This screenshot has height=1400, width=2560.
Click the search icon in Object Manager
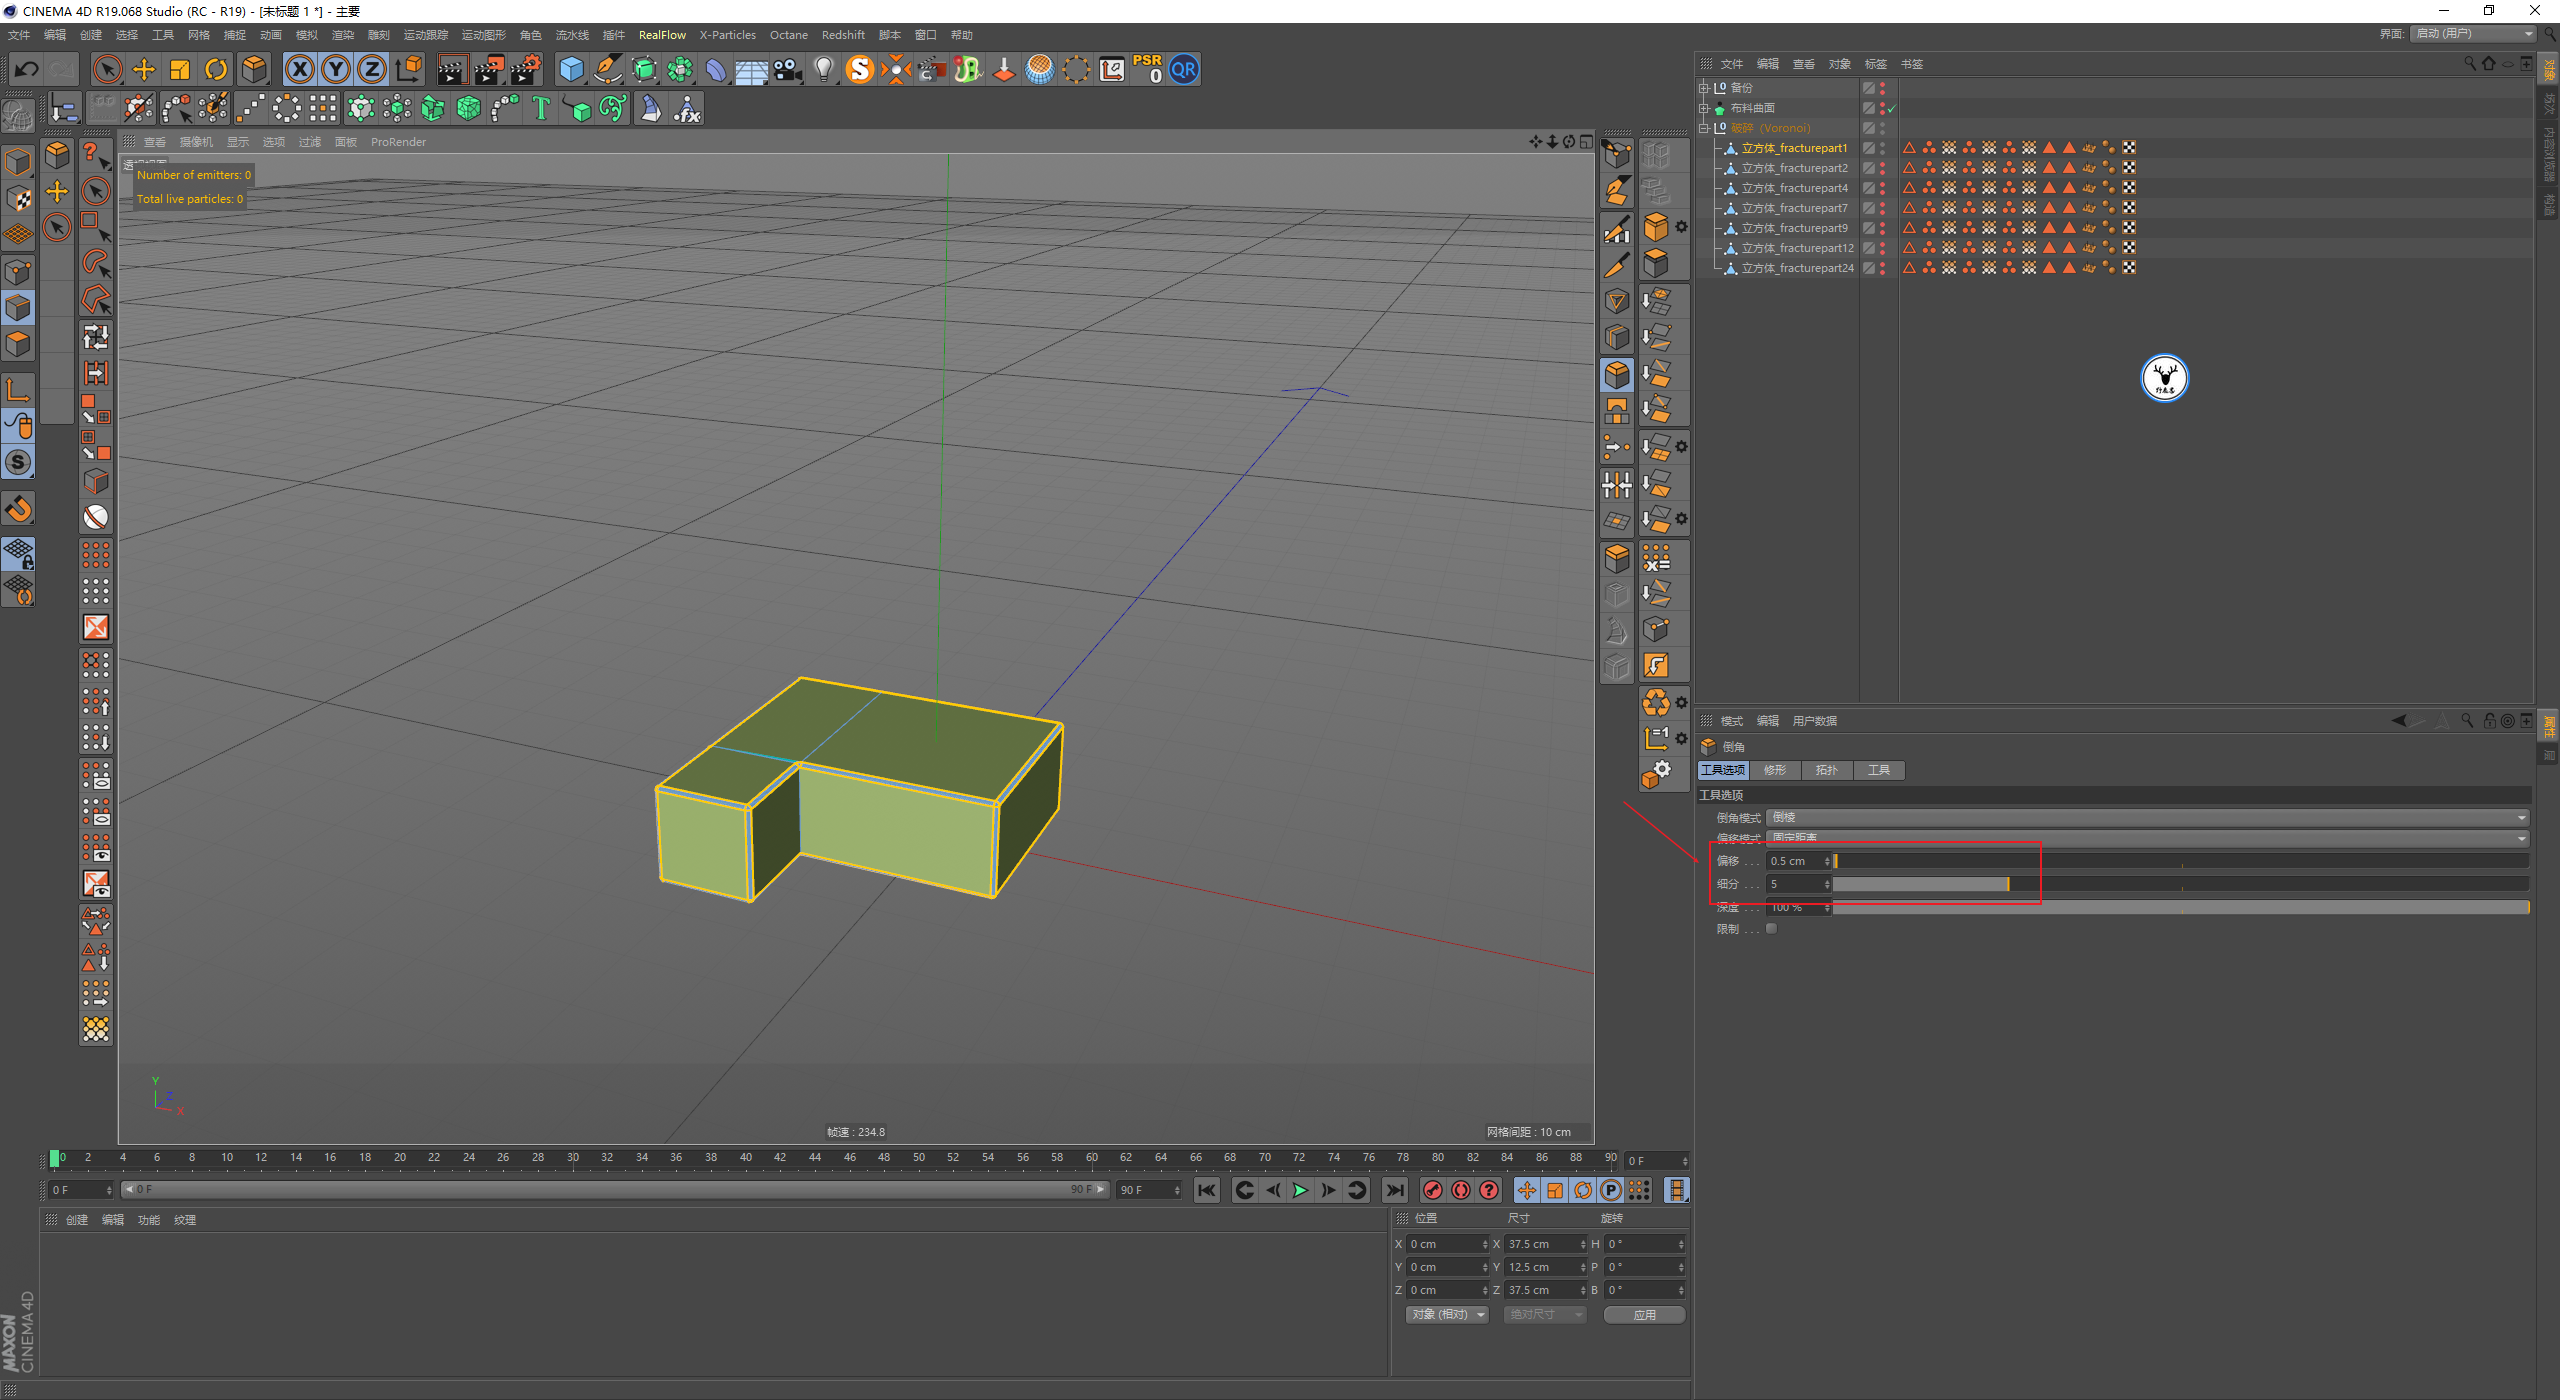coord(2470,64)
